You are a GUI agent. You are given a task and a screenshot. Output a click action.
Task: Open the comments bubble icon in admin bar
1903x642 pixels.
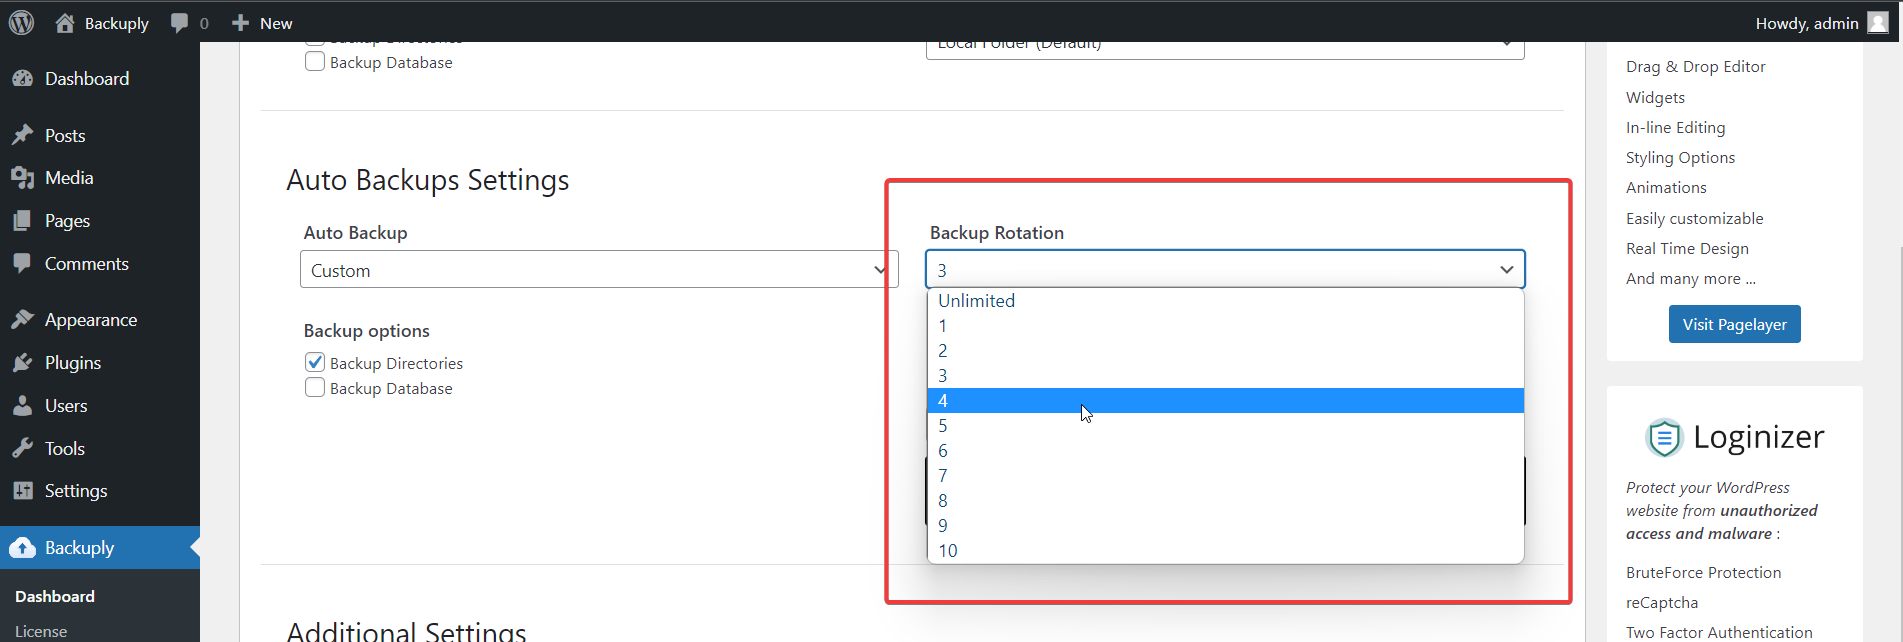click(x=180, y=22)
